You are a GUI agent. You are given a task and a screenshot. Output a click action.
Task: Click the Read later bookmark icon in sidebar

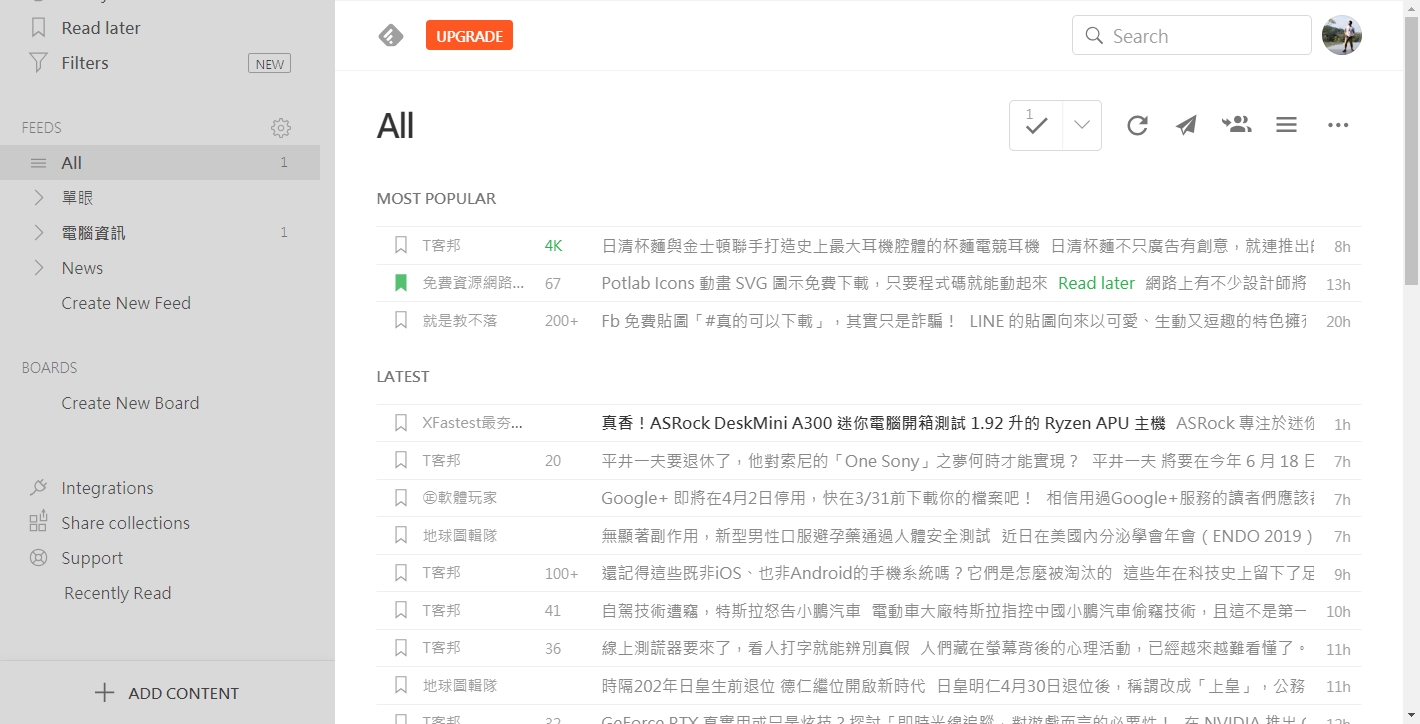pyautogui.click(x=38, y=28)
